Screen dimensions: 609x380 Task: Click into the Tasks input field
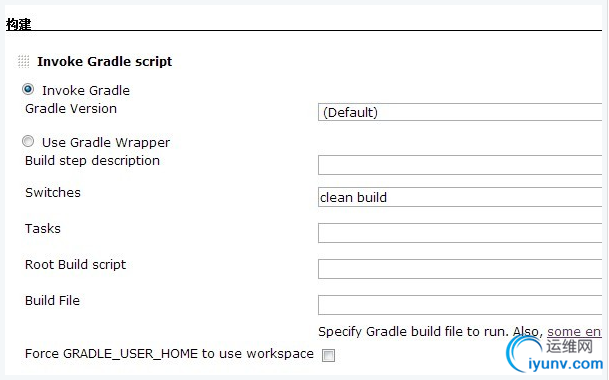[x=460, y=233]
